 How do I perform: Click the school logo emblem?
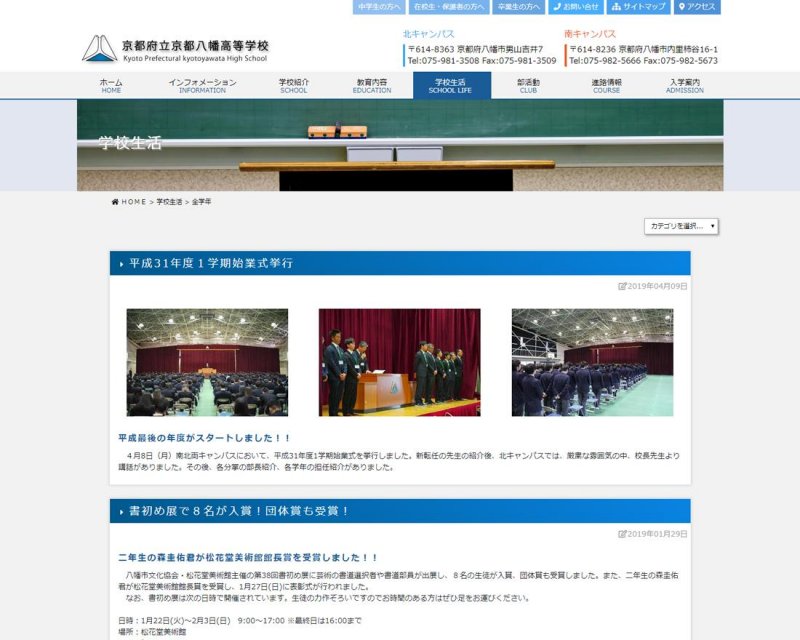(98, 49)
